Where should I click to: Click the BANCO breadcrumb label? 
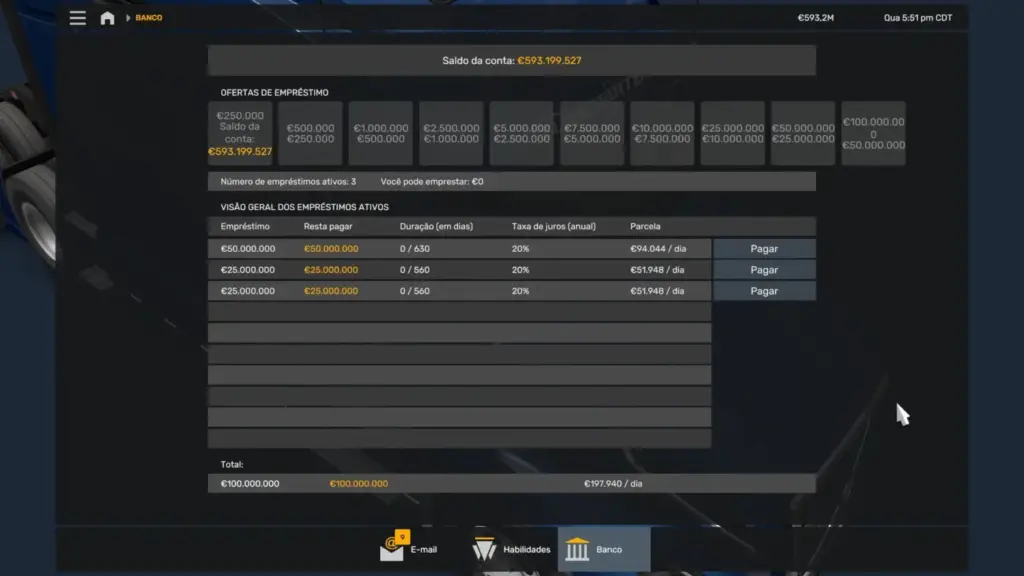pos(149,18)
